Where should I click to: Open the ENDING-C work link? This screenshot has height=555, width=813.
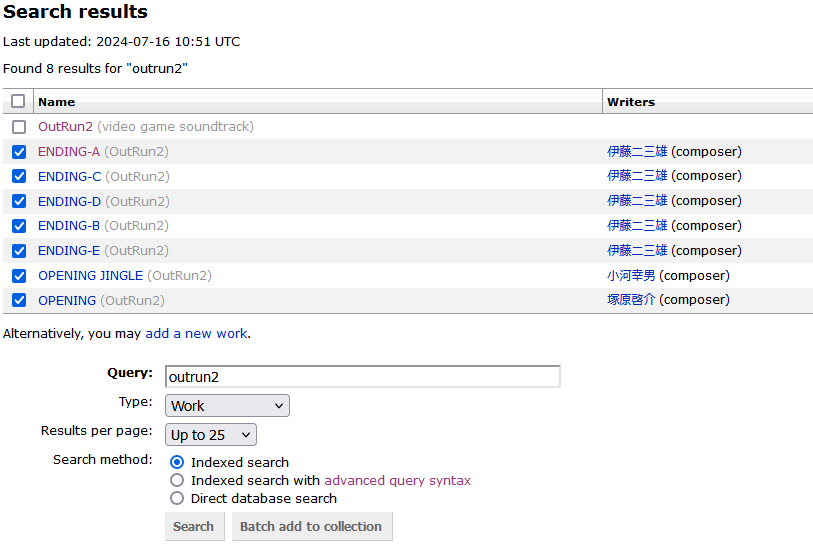pyautogui.click(x=69, y=176)
